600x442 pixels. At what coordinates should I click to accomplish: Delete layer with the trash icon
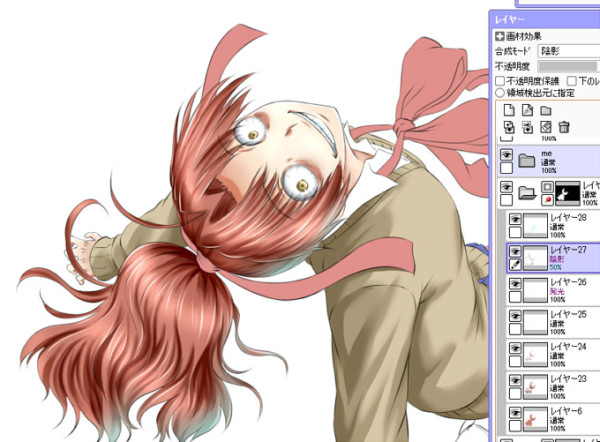pyautogui.click(x=564, y=127)
